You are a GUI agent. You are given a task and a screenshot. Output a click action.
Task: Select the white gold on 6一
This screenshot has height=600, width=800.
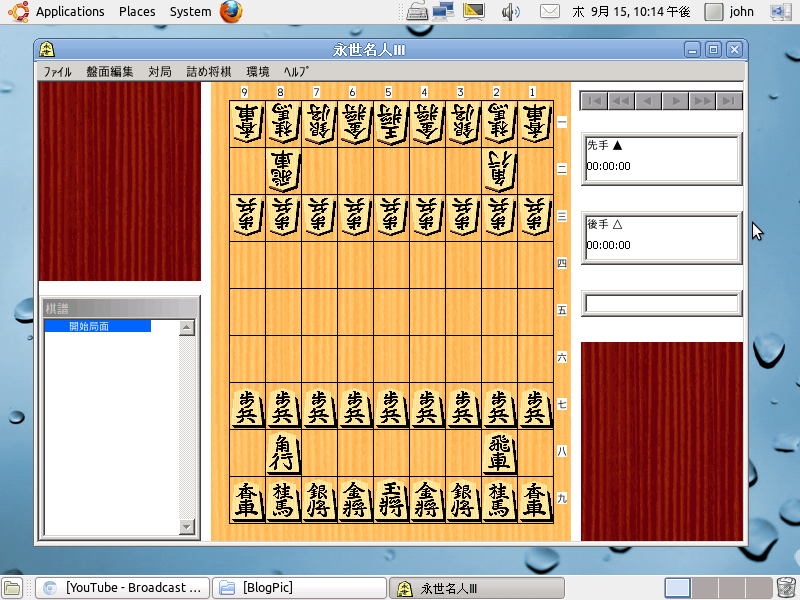click(355, 124)
